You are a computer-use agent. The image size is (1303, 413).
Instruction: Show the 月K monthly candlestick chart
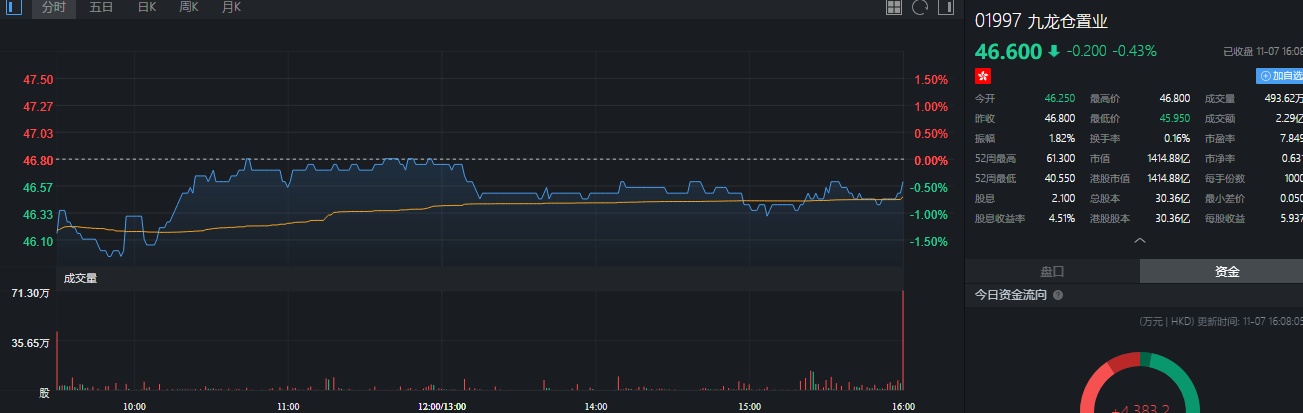pyautogui.click(x=231, y=8)
